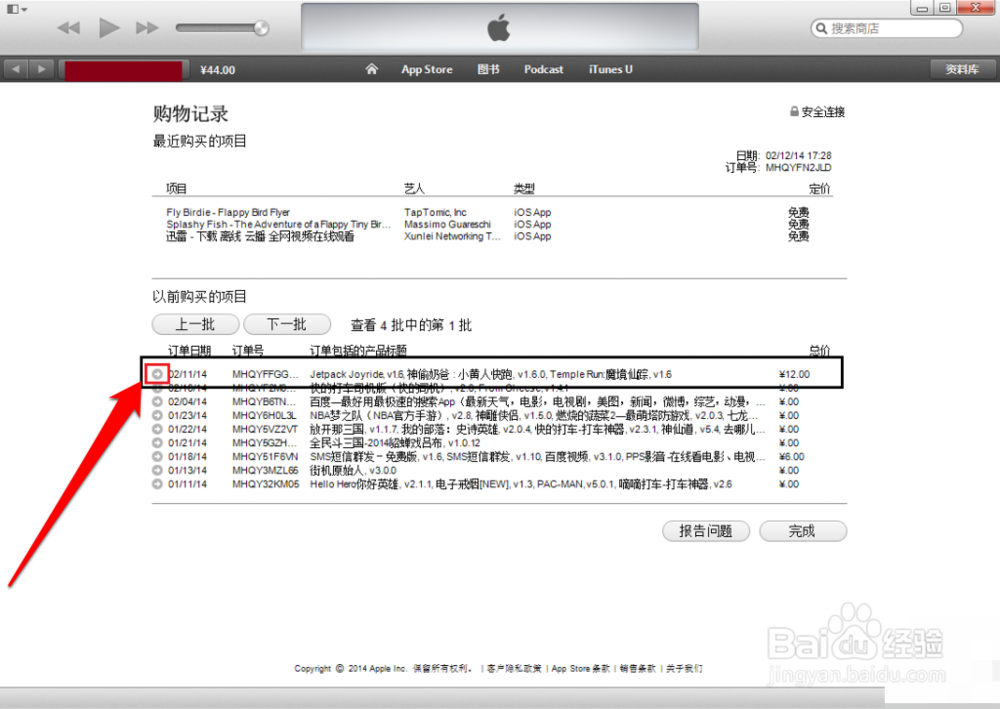
Task: Click the 完成 done button
Action: pos(802,530)
